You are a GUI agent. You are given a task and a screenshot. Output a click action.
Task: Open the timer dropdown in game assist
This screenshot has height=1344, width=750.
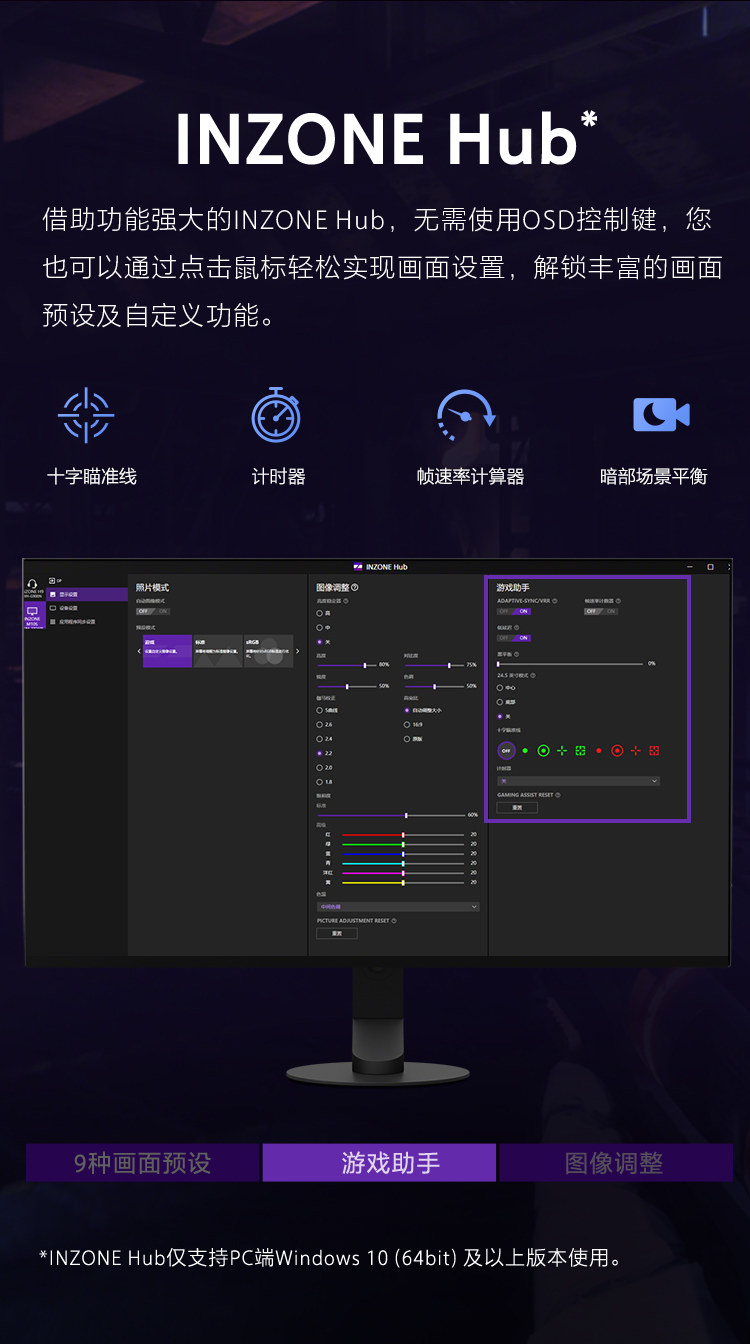tap(578, 781)
